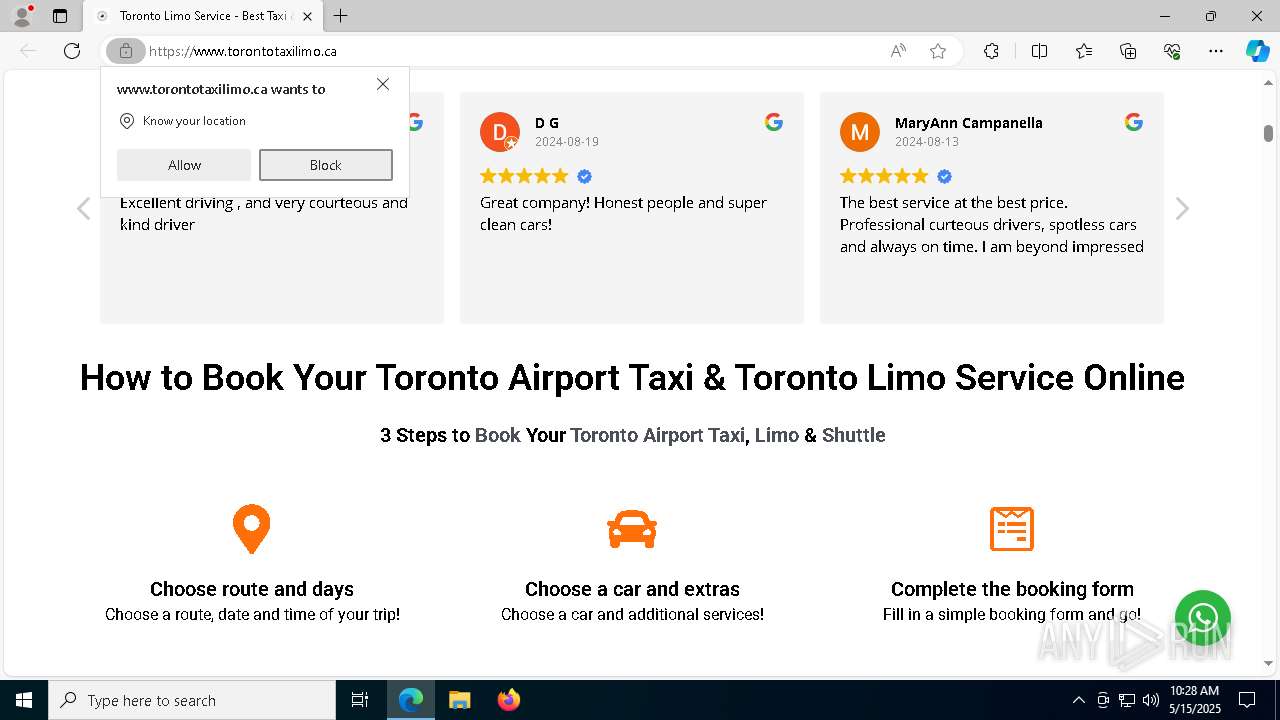
Task: Open Settings and more menu
Action: coord(1216,51)
